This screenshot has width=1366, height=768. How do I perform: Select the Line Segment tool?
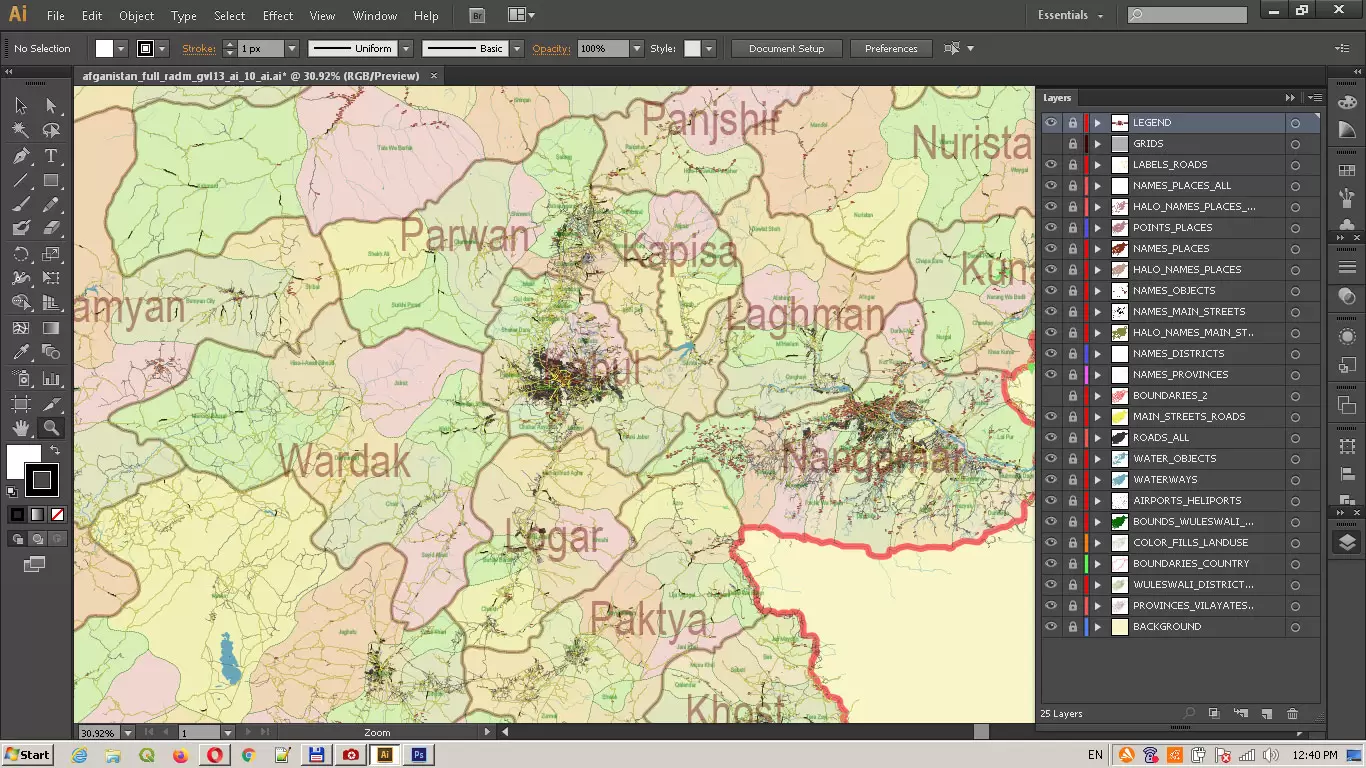click(21, 181)
